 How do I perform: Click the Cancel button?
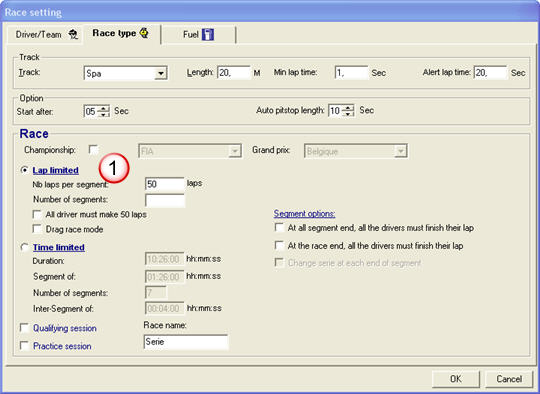pyautogui.click(x=509, y=379)
